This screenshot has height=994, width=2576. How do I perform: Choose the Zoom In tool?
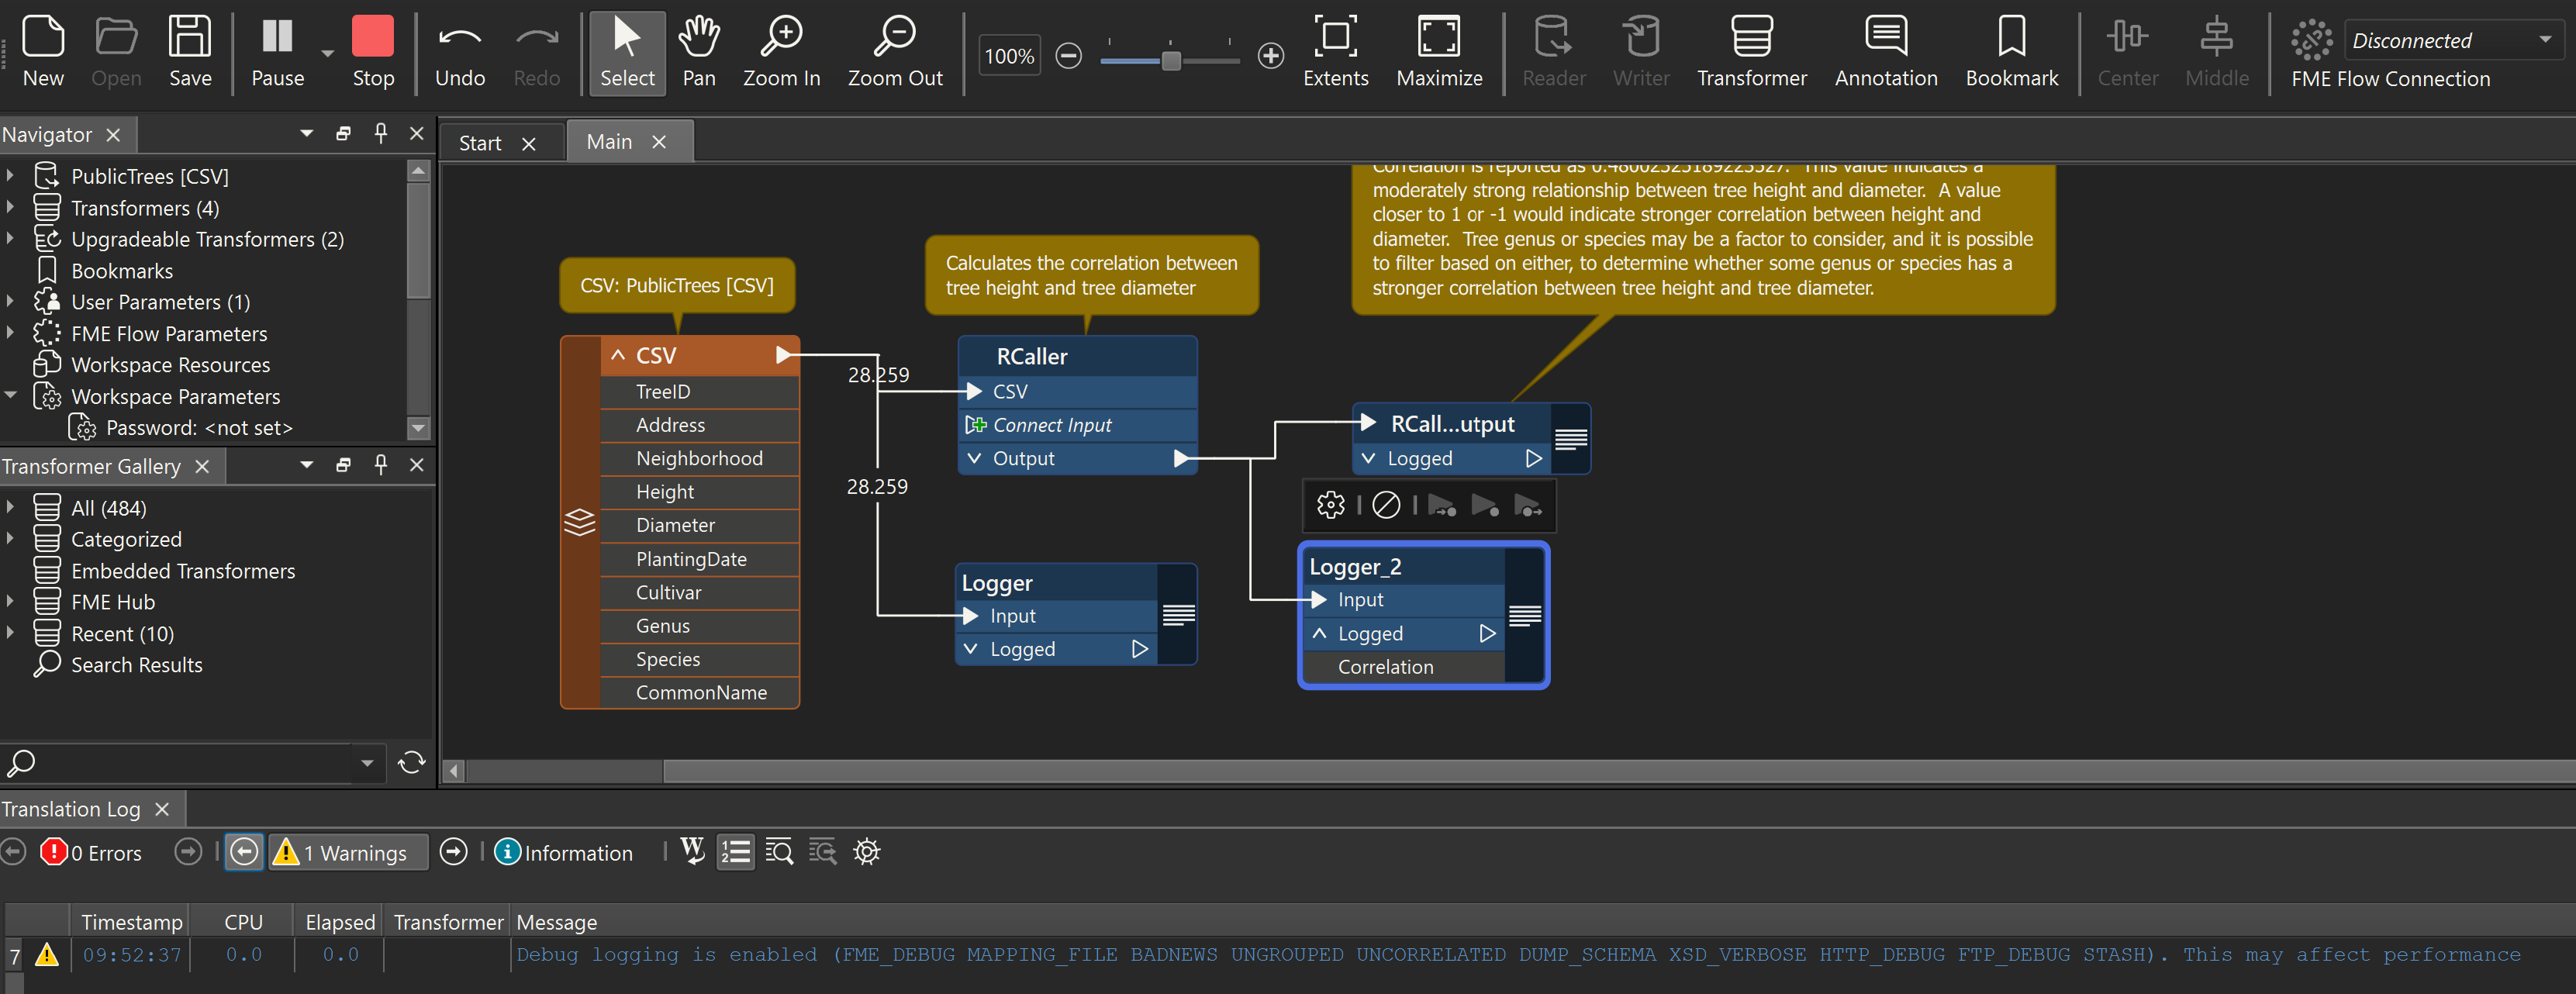tap(781, 52)
